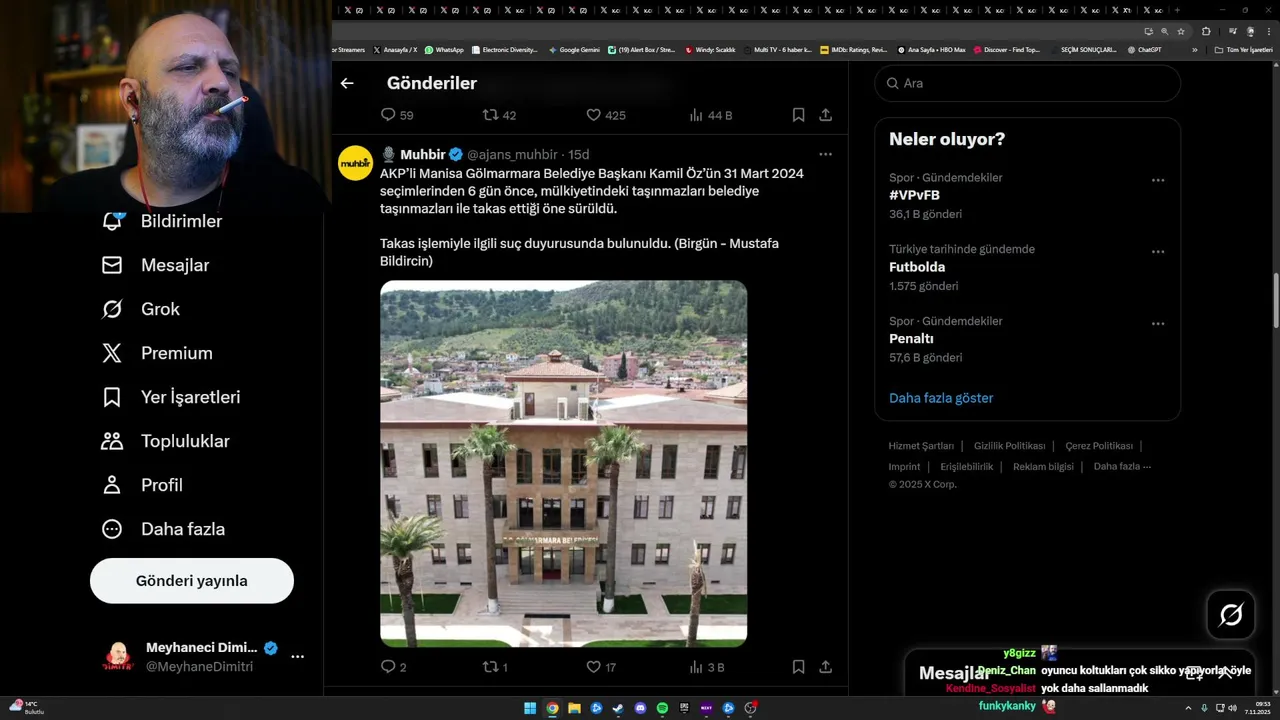This screenshot has height=720, width=1280.
Task: Bookmark this page with the star icon
Action: tap(1181, 31)
